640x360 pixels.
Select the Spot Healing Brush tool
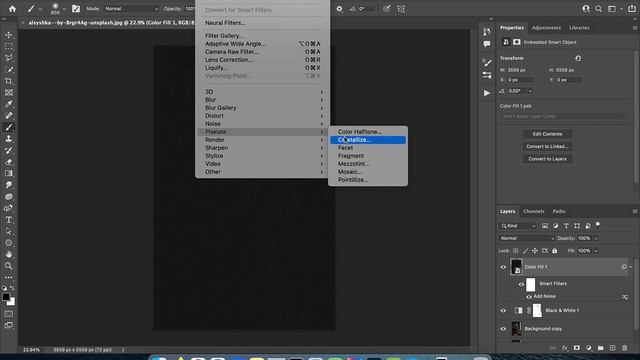point(9,116)
